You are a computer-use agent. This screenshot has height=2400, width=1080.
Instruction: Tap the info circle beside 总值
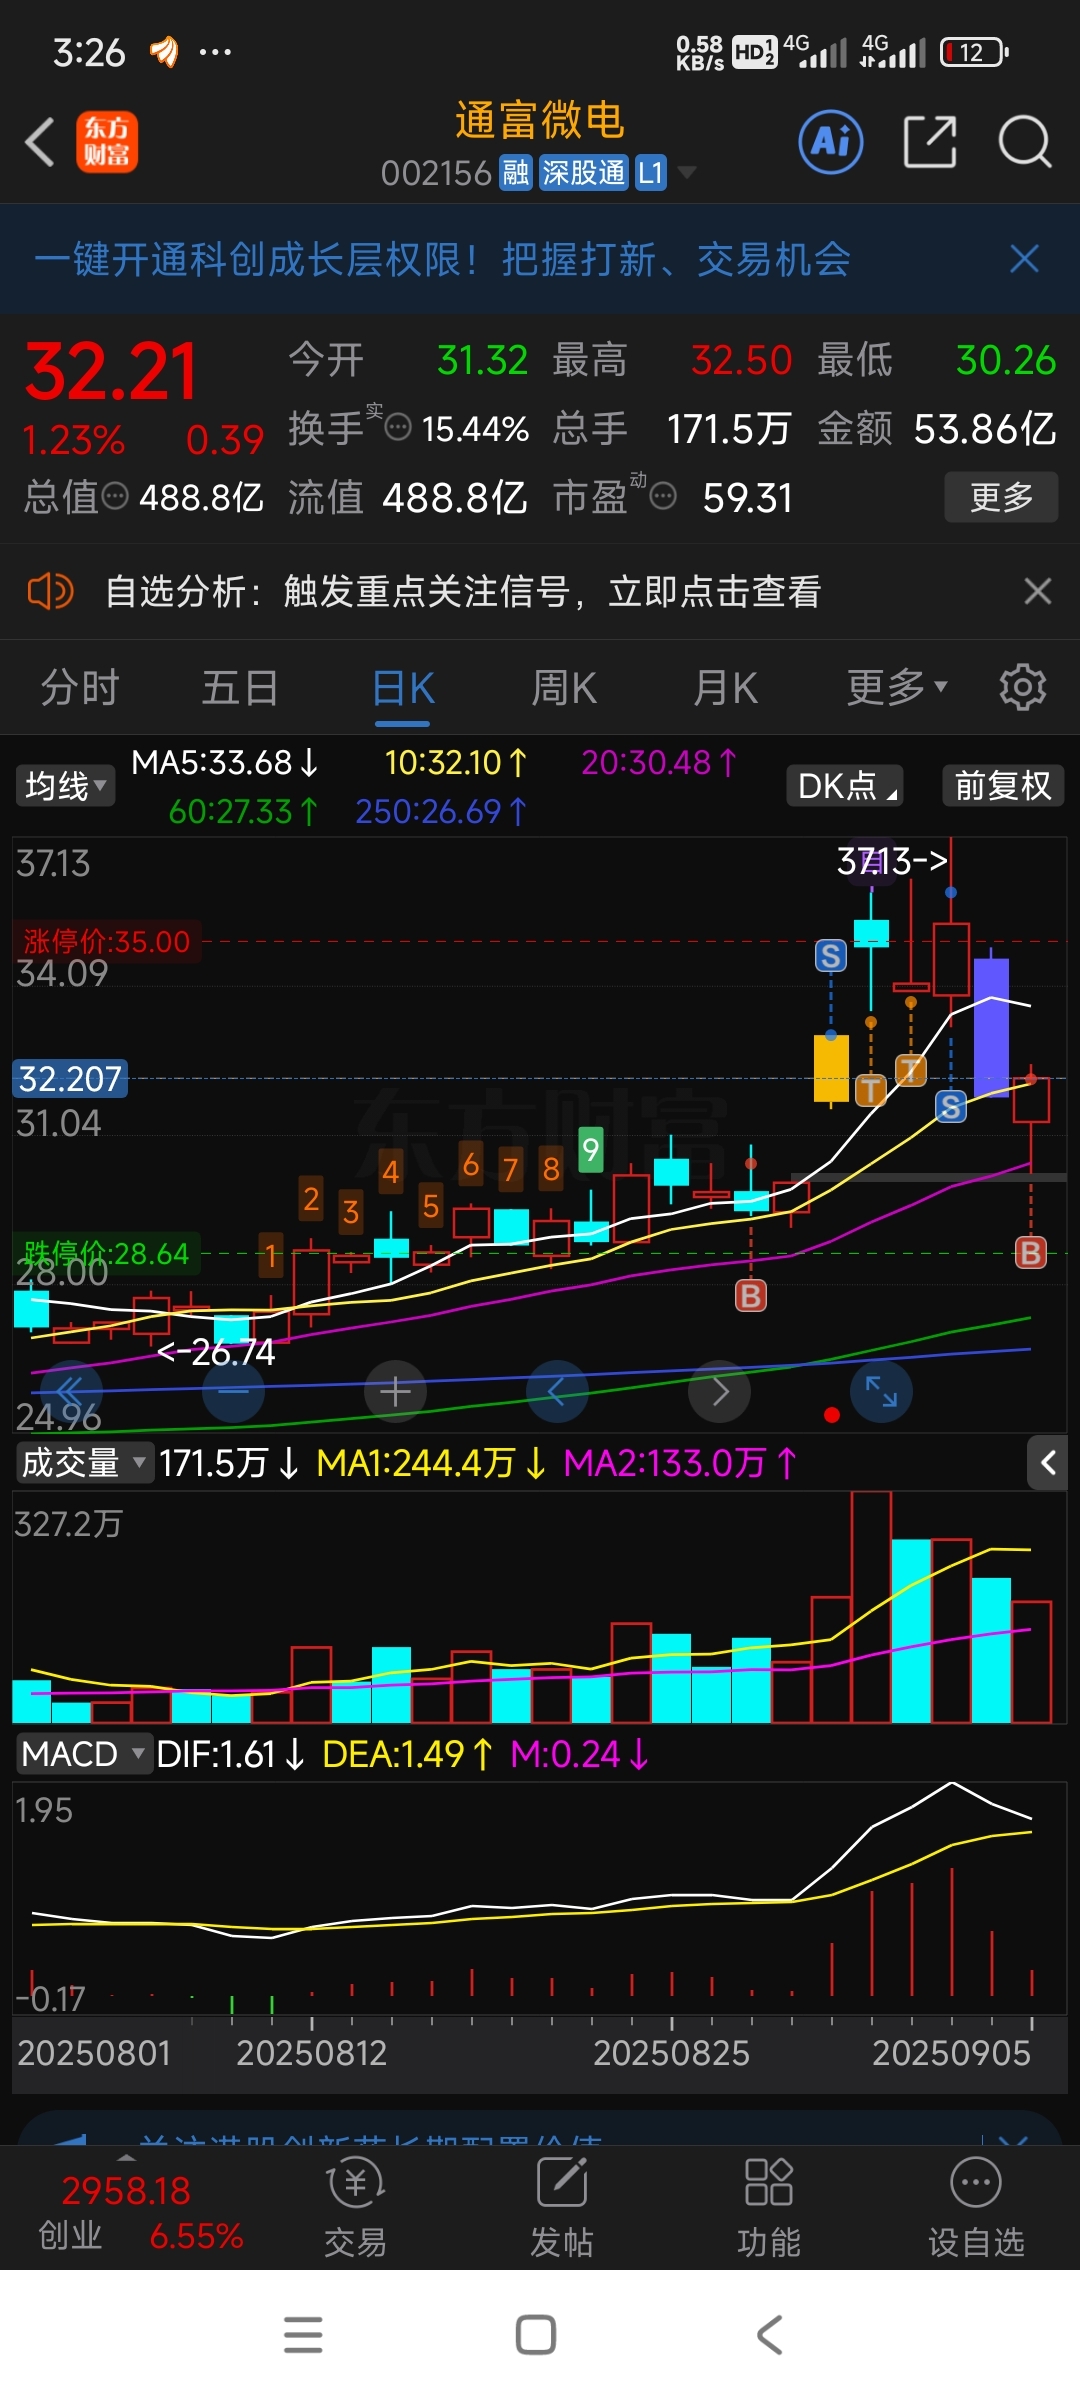coord(115,496)
